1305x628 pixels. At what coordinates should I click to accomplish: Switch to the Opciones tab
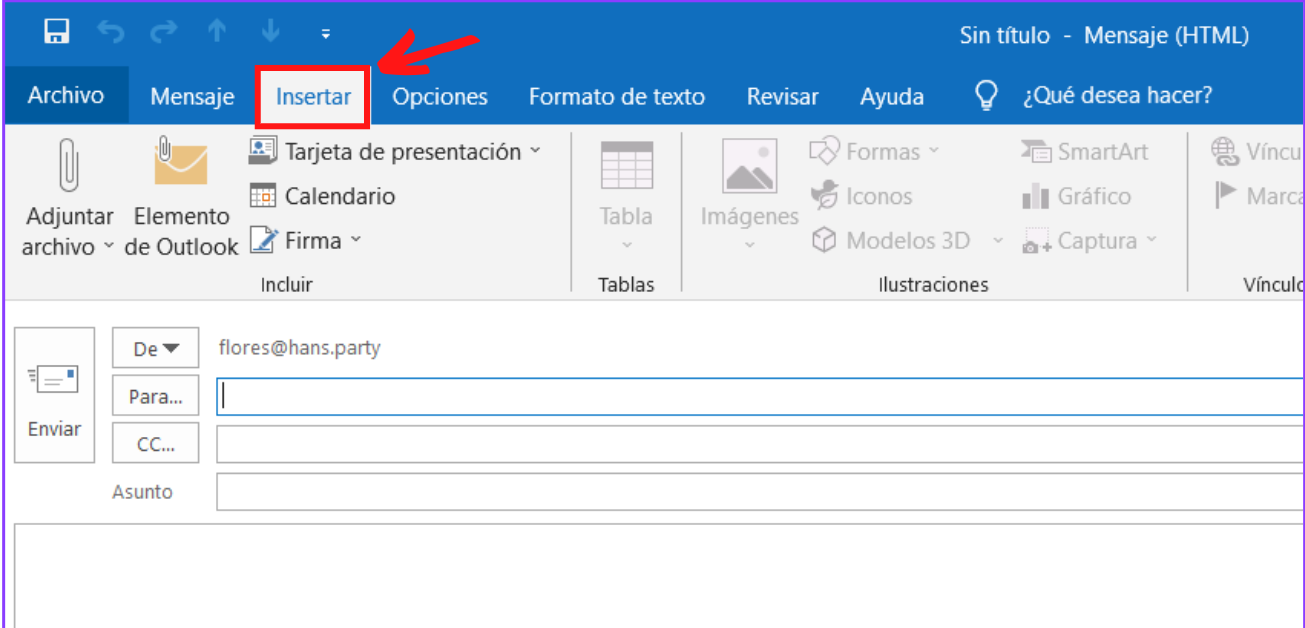pos(439,97)
